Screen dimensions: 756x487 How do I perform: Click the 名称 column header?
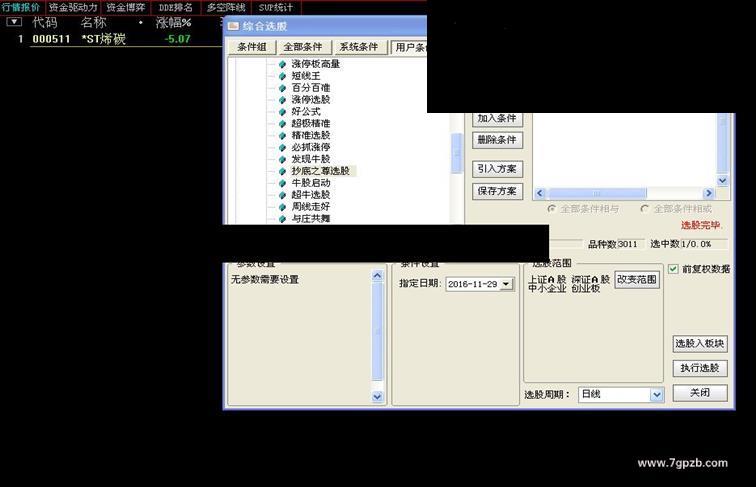[x=94, y=22]
